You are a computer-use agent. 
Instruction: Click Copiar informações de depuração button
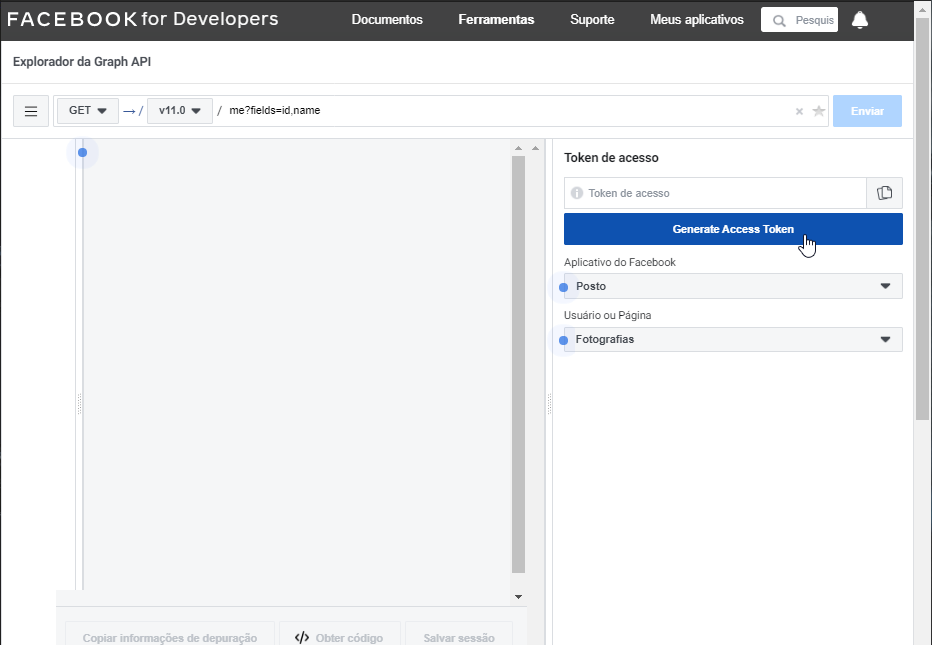170,636
